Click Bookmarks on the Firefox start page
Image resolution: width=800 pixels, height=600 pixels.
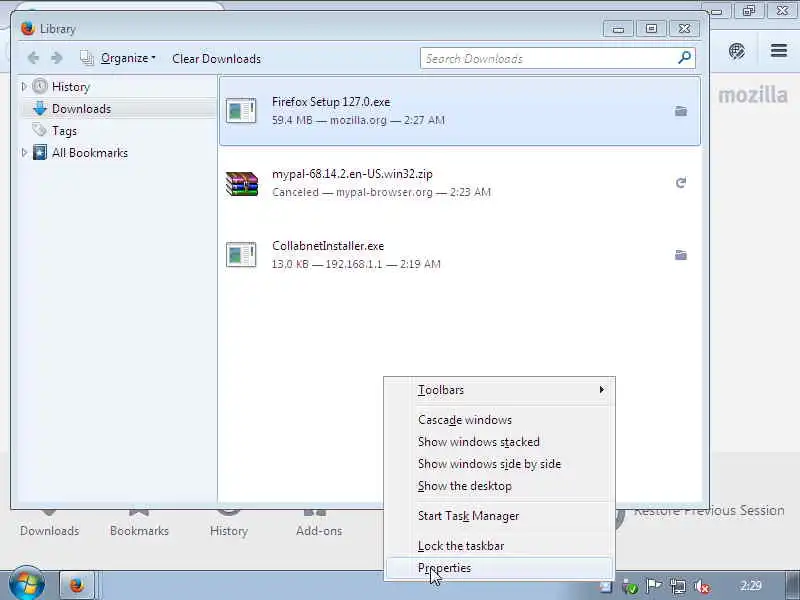[x=139, y=531]
